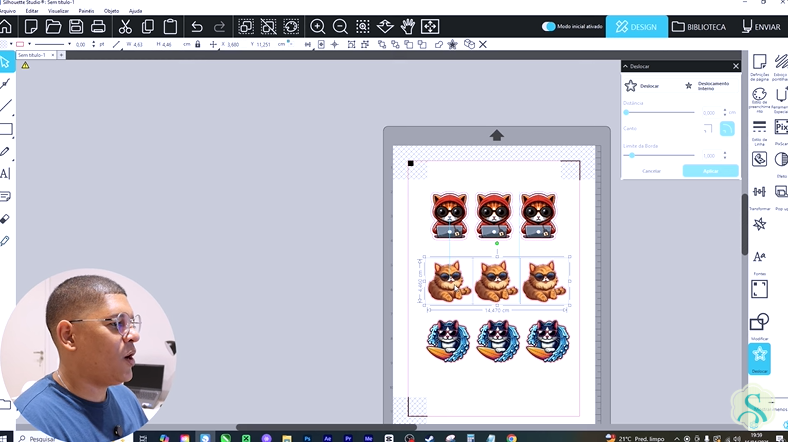Open the Painéis menu

pos(86,11)
